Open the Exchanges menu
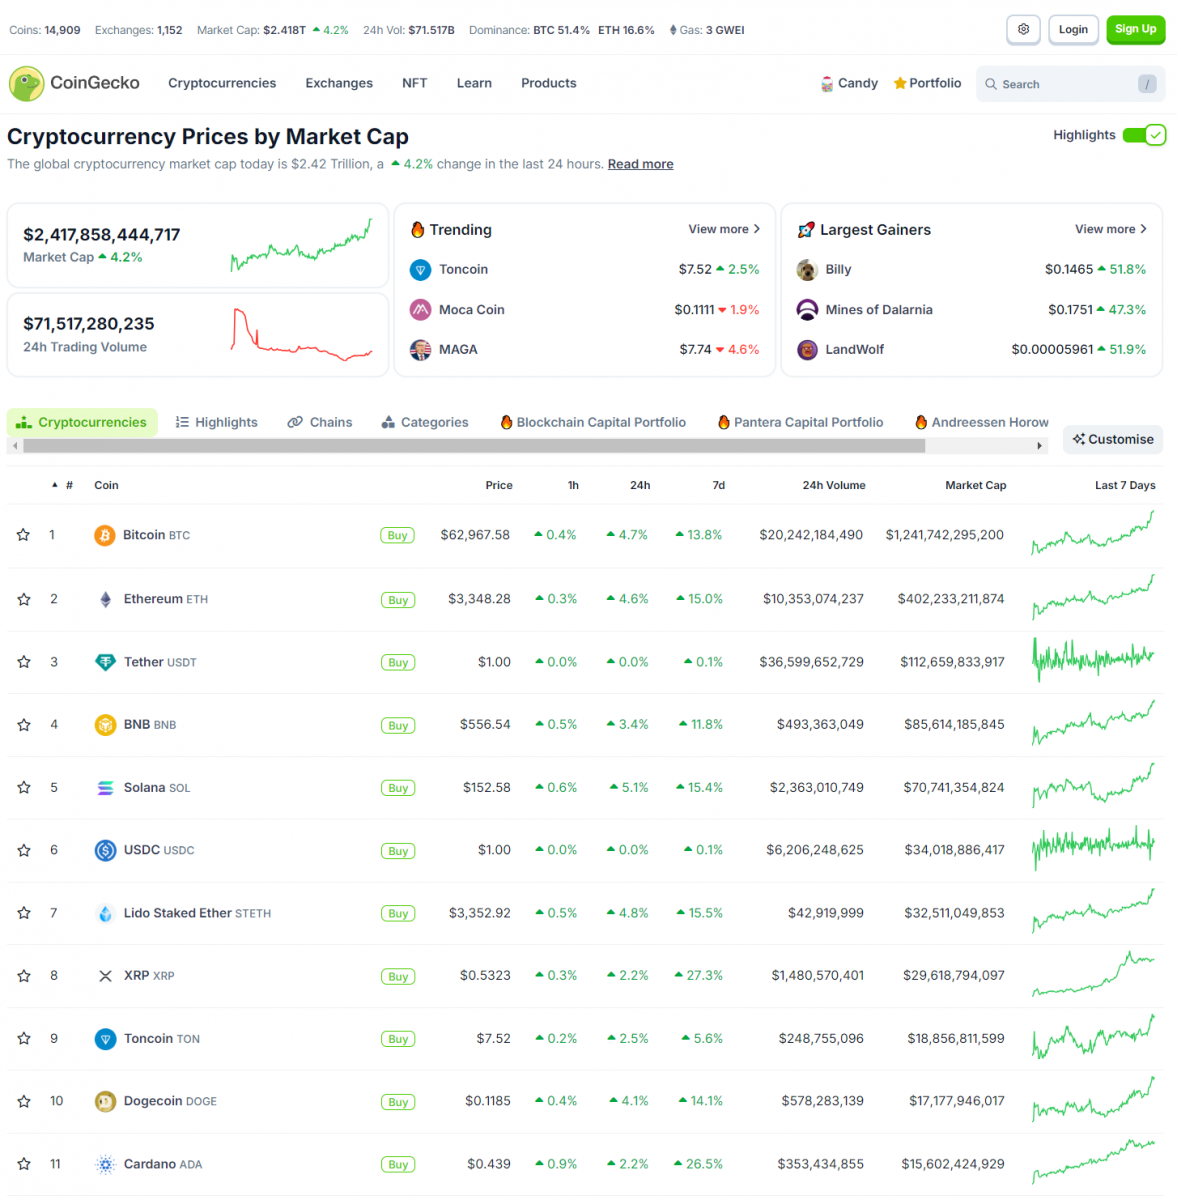Screen dimensions: 1177x1200 tap(339, 84)
